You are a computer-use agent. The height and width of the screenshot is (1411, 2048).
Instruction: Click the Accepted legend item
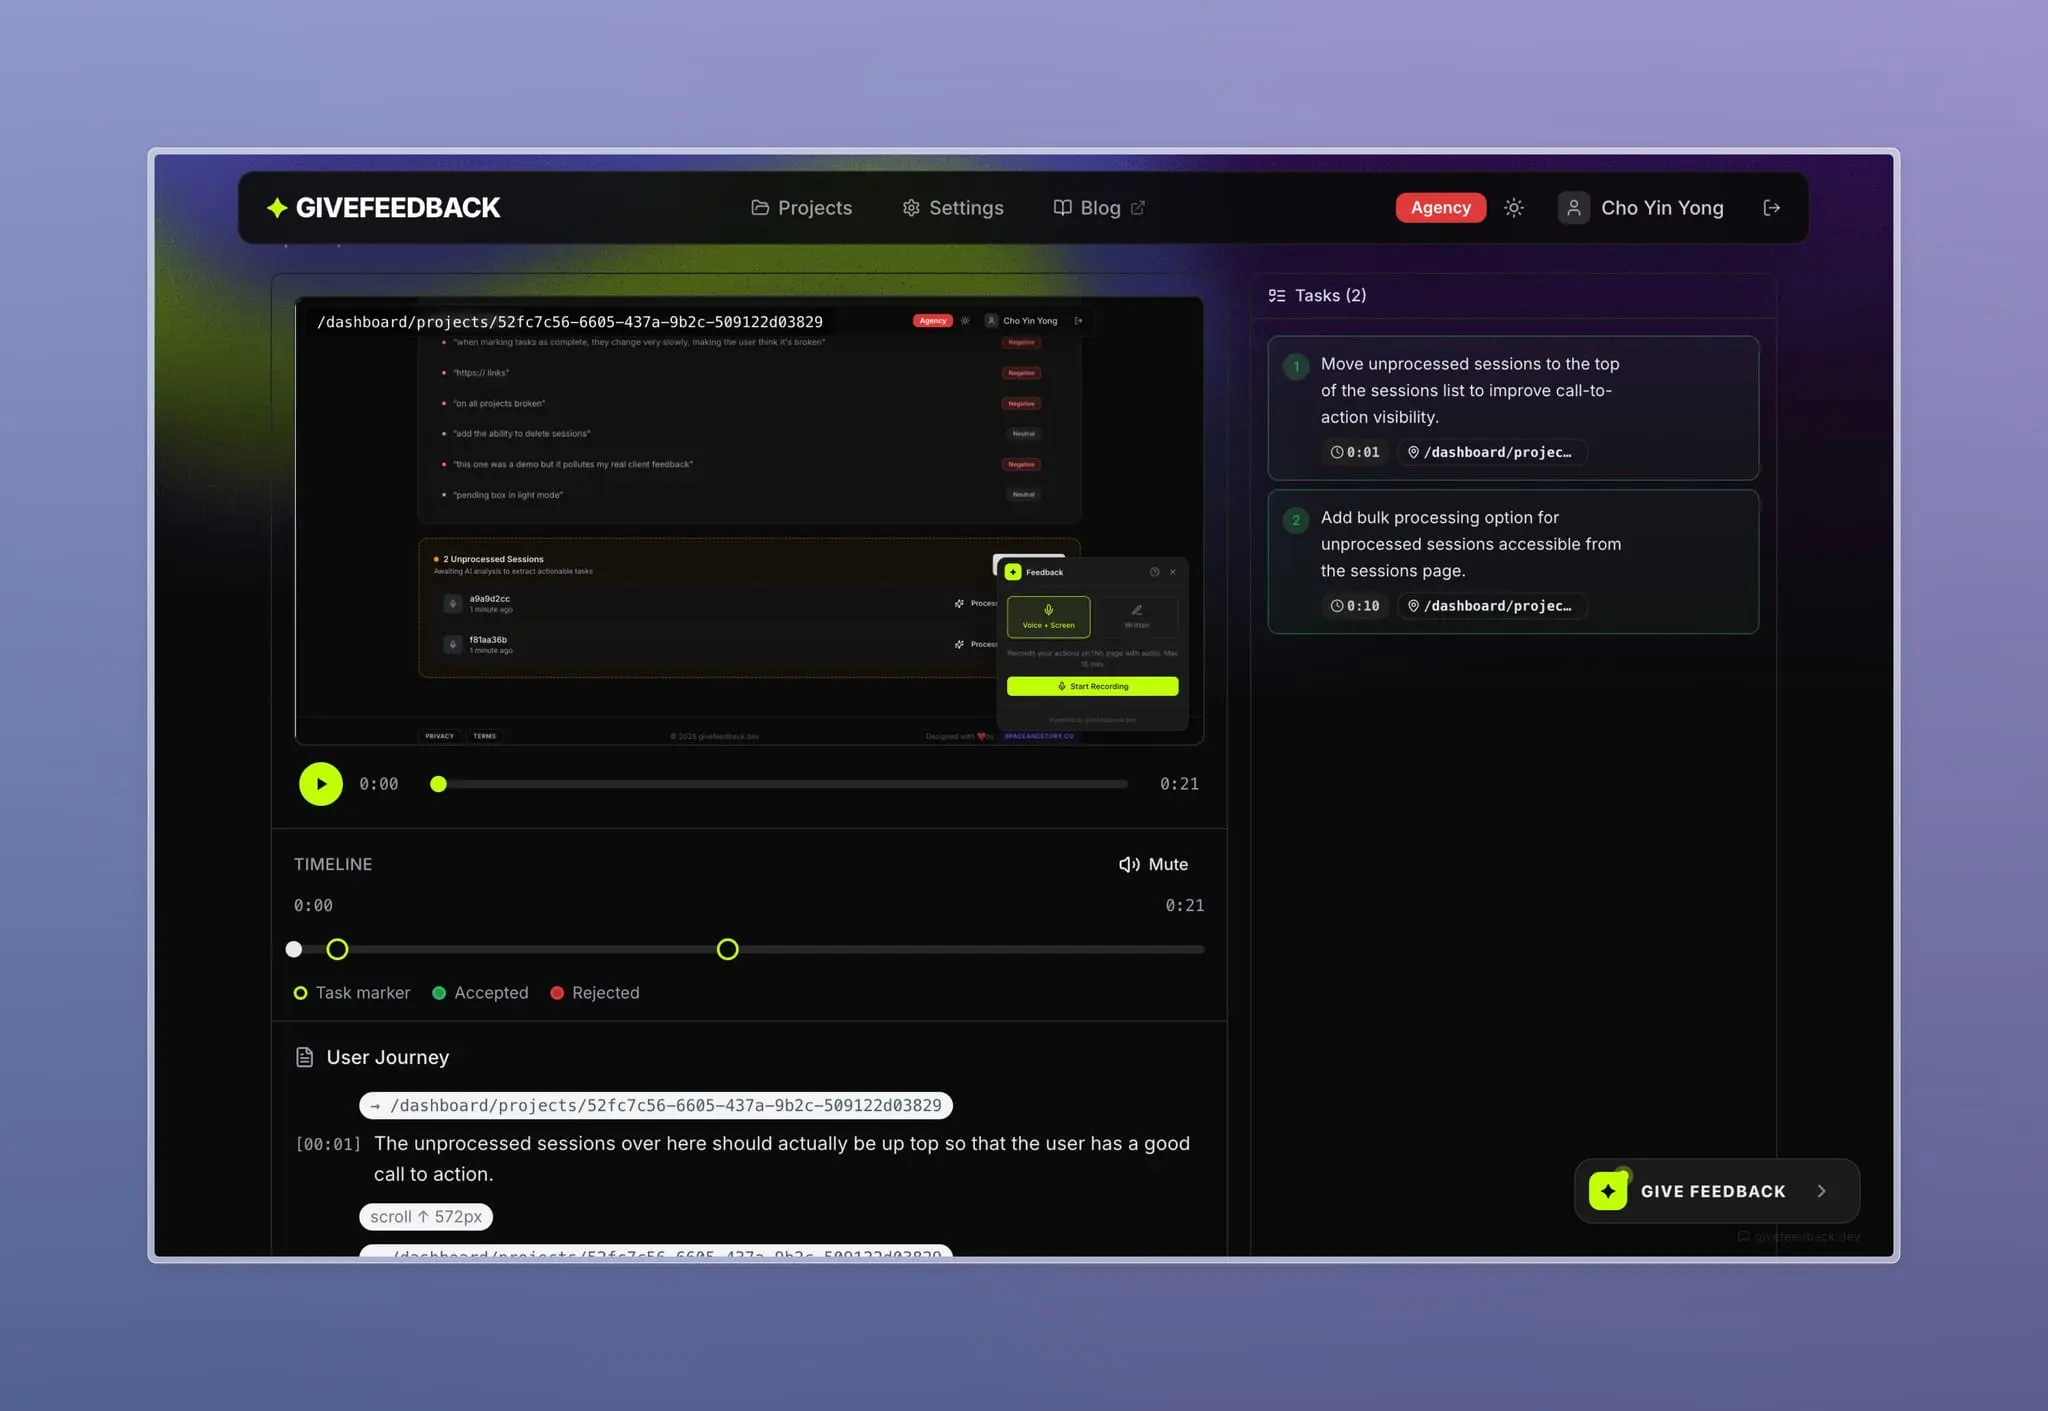click(x=480, y=993)
